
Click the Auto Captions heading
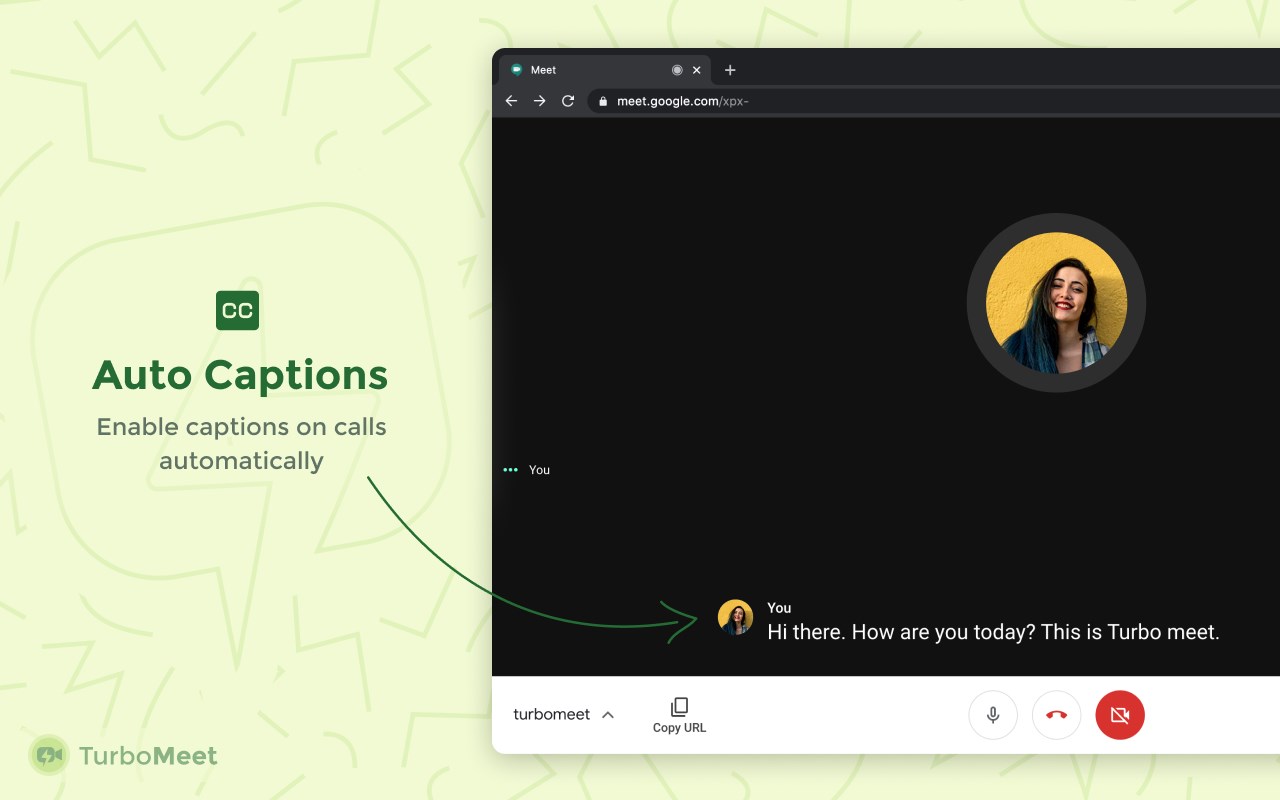click(240, 375)
